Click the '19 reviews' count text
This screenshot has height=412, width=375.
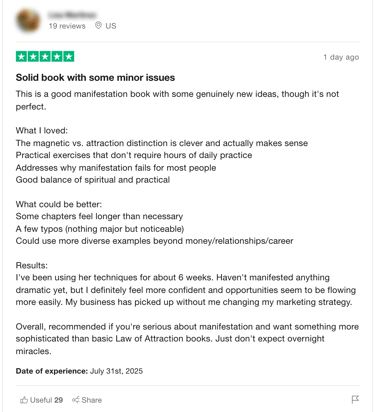point(67,26)
